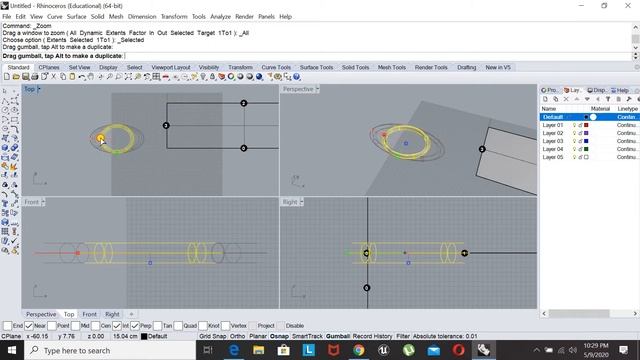
Task: Click the blue Help question mark icon
Action: tap(297, 76)
